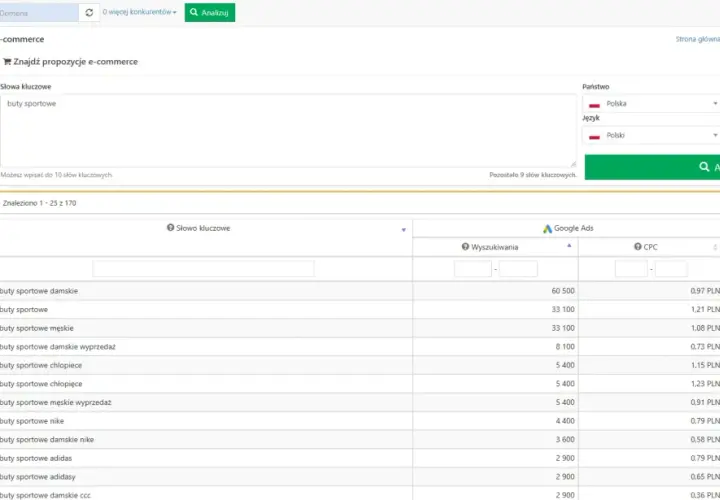Click the shopping cart icon near Znajdź propozycje

tap(7, 62)
